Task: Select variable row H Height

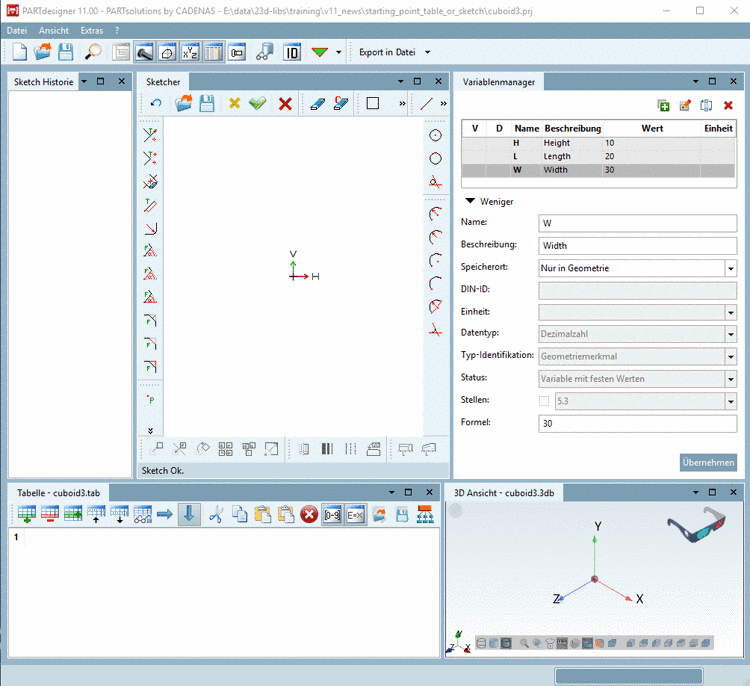Action: click(598, 143)
